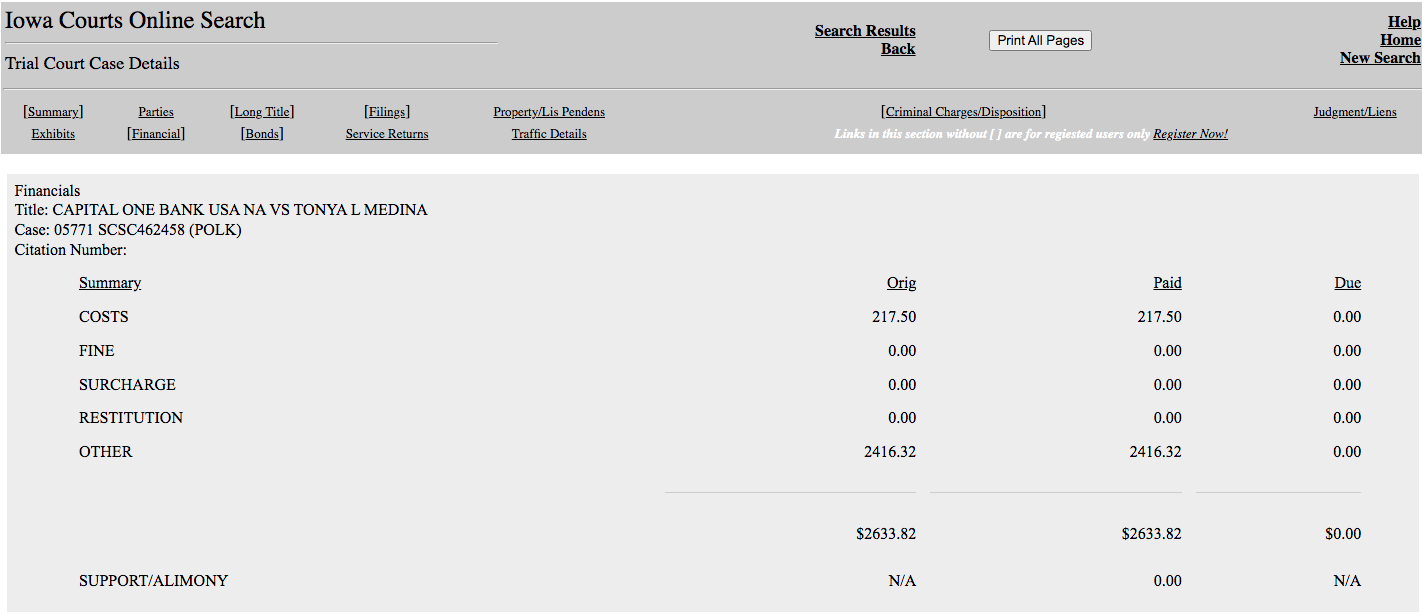The width and height of the screenshot is (1422, 615).
Task: Open the Traffic Details link
Action: pyautogui.click(x=549, y=134)
